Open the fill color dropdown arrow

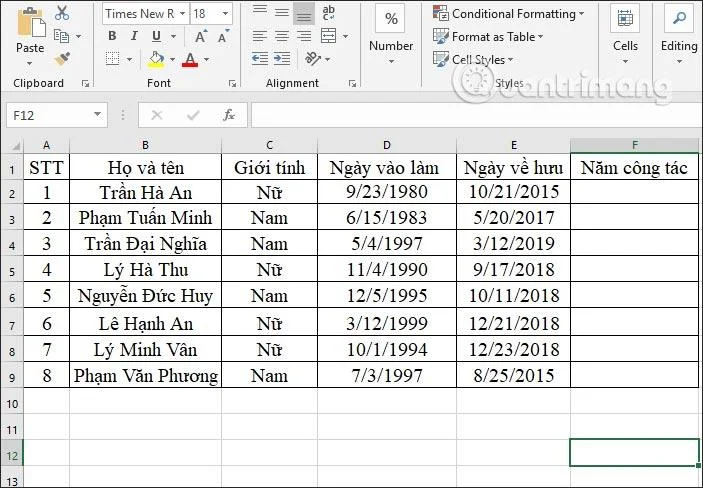tap(172, 59)
